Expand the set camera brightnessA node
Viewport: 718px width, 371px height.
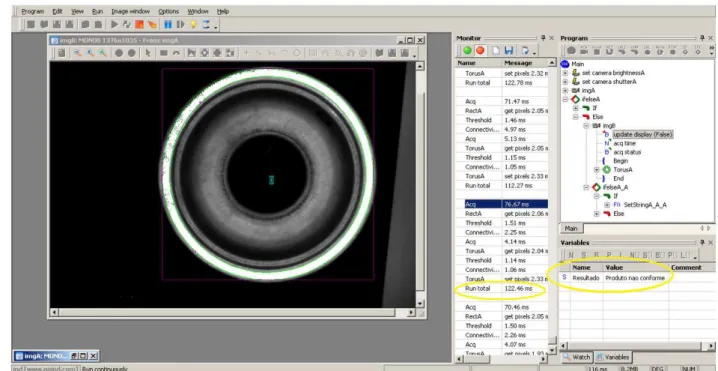pyautogui.click(x=565, y=73)
